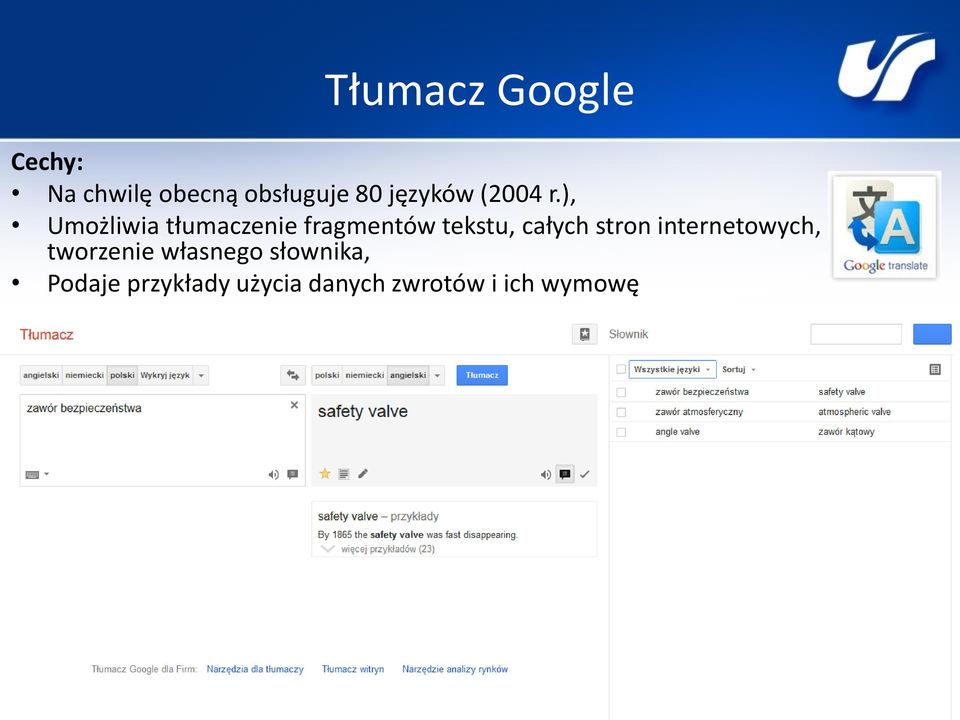The width and height of the screenshot is (960, 720).
Task: Expand target language list arrow
Action: pyautogui.click(x=437, y=375)
